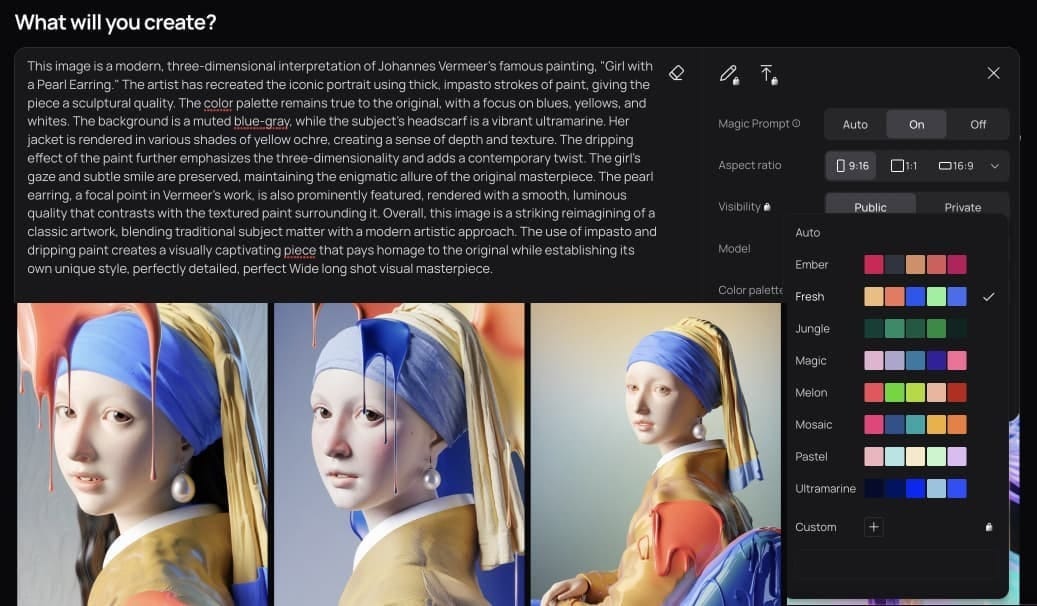1037x606 pixels.
Task: Click 'What will you create?' heading
Action: point(115,22)
